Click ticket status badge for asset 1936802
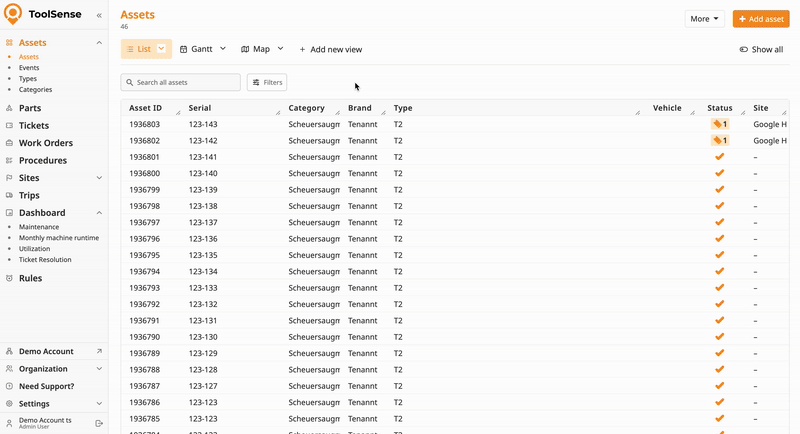The width and height of the screenshot is (800, 434). tap(719, 140)
